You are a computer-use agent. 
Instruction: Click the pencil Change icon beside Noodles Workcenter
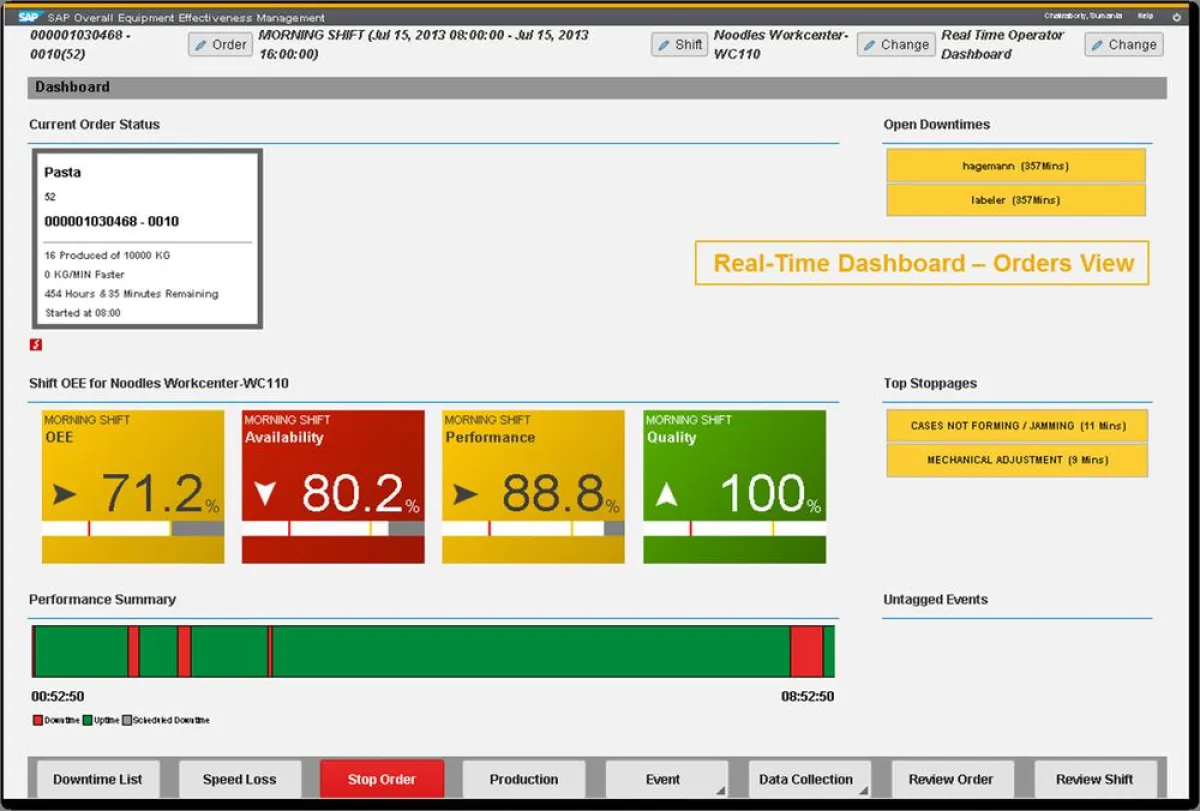point(870,44)
